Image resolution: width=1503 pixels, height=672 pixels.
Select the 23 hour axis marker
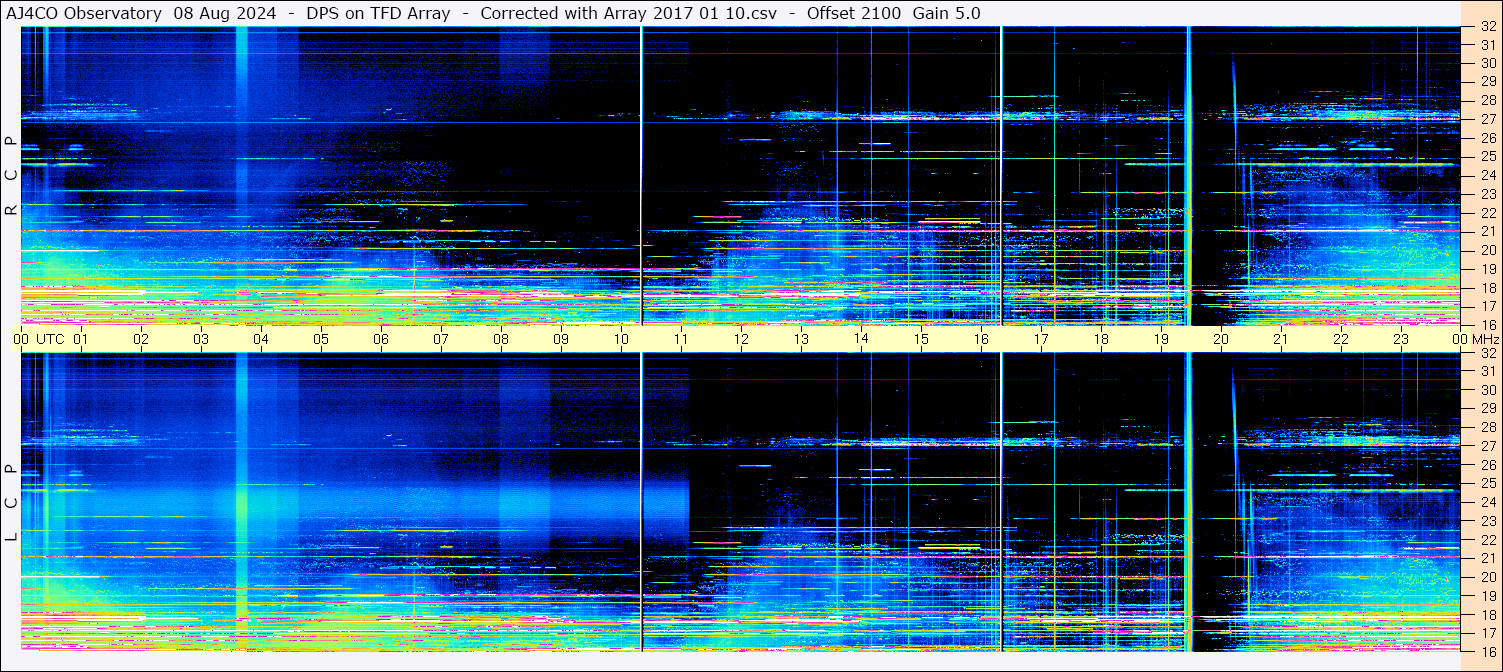tap(1401, 339)
